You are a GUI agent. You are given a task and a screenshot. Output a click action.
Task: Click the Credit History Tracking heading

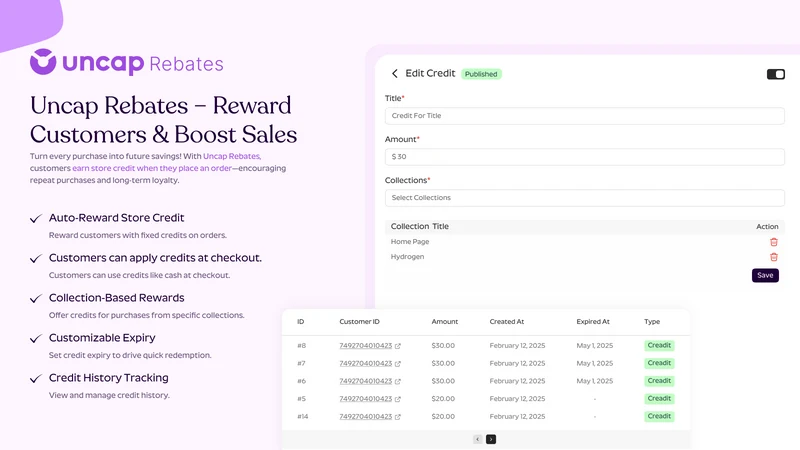(x=109, y=378)
